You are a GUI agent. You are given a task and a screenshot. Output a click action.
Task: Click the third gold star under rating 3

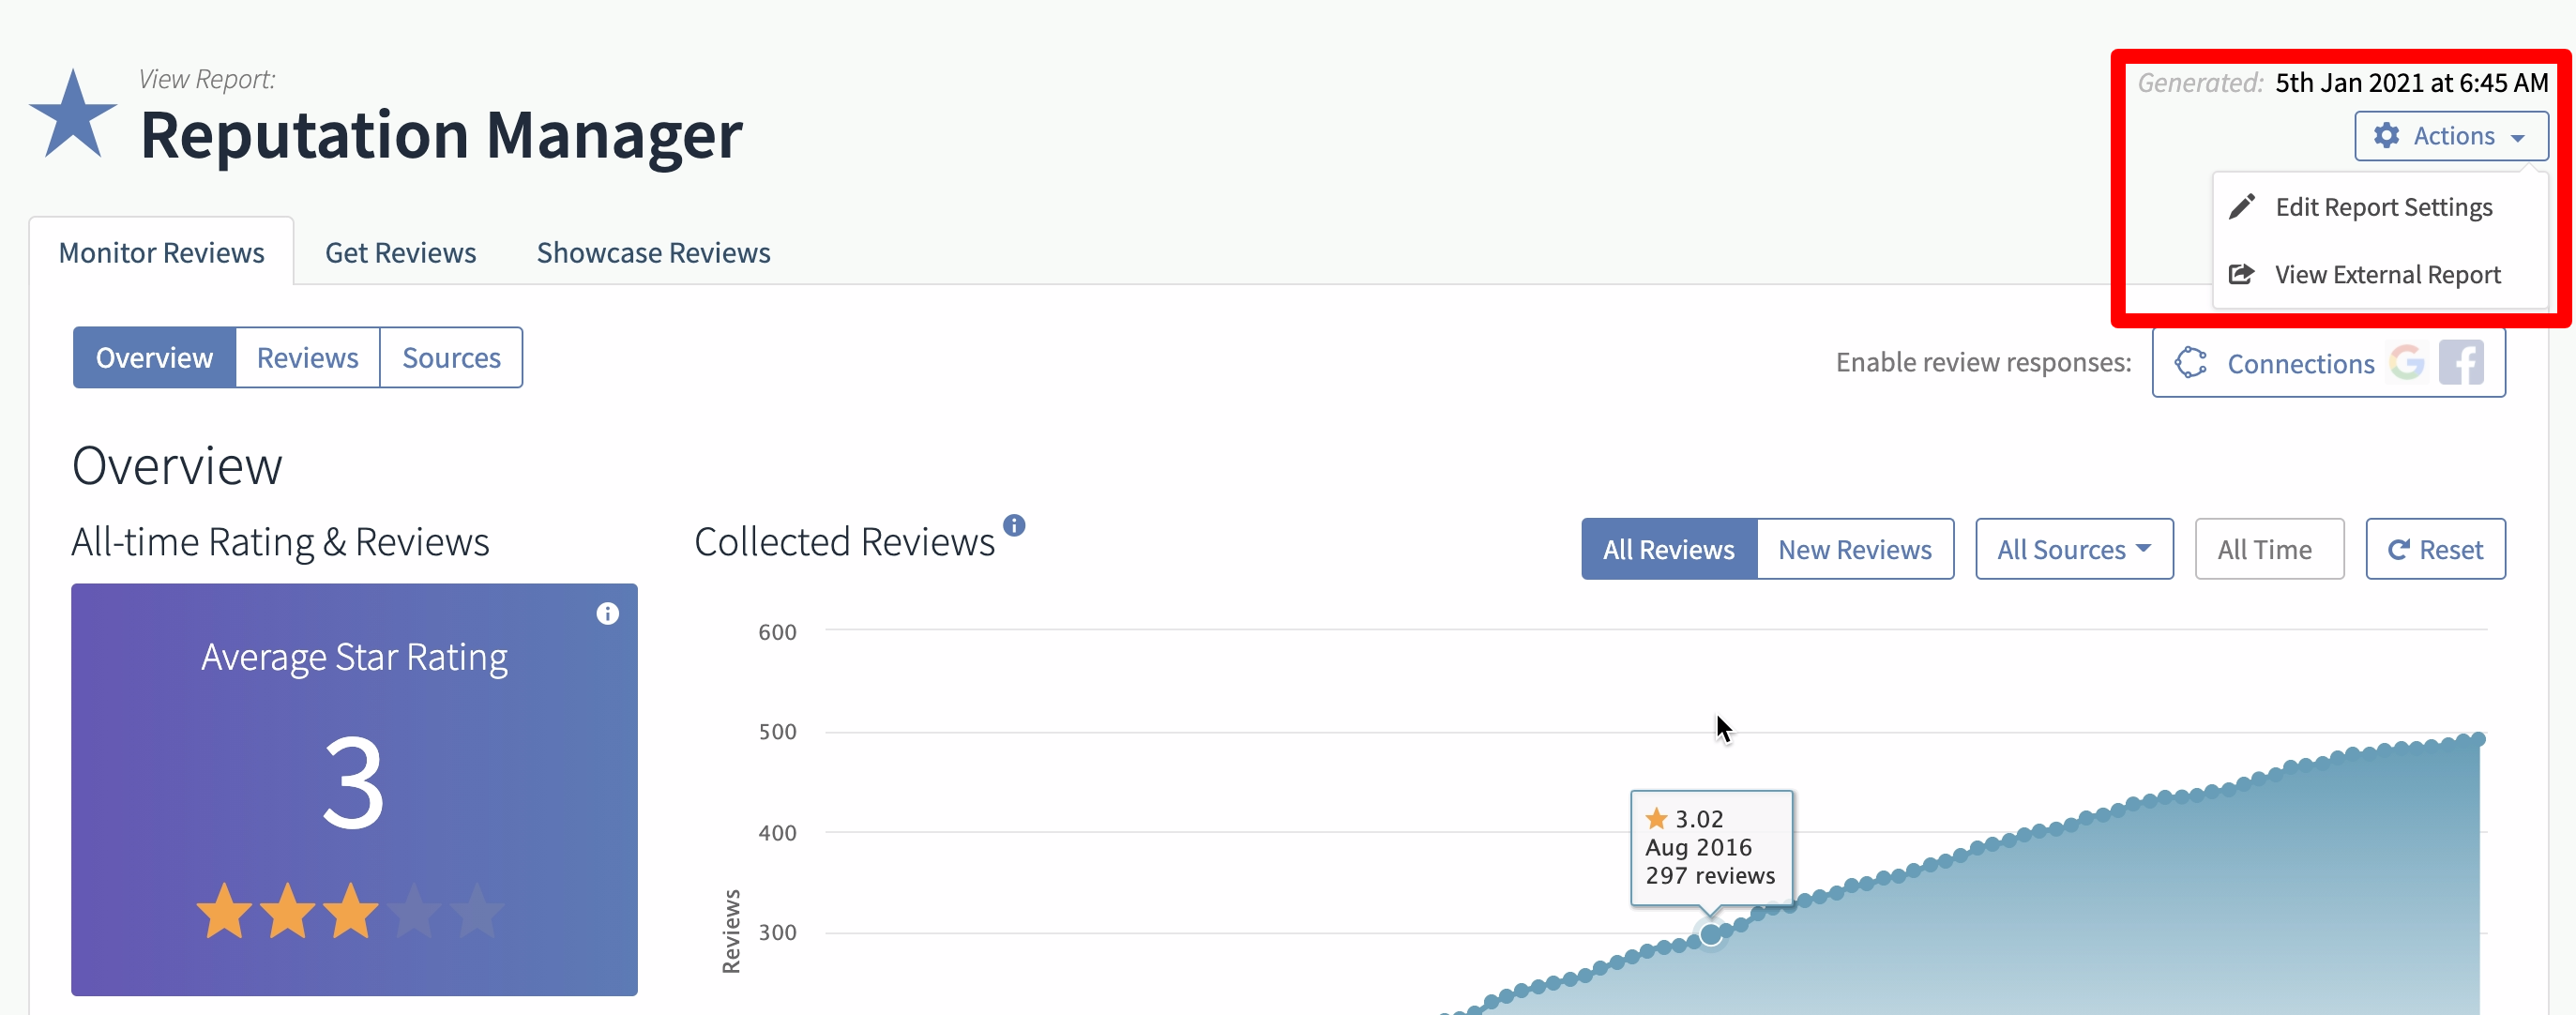click(350, 910)
